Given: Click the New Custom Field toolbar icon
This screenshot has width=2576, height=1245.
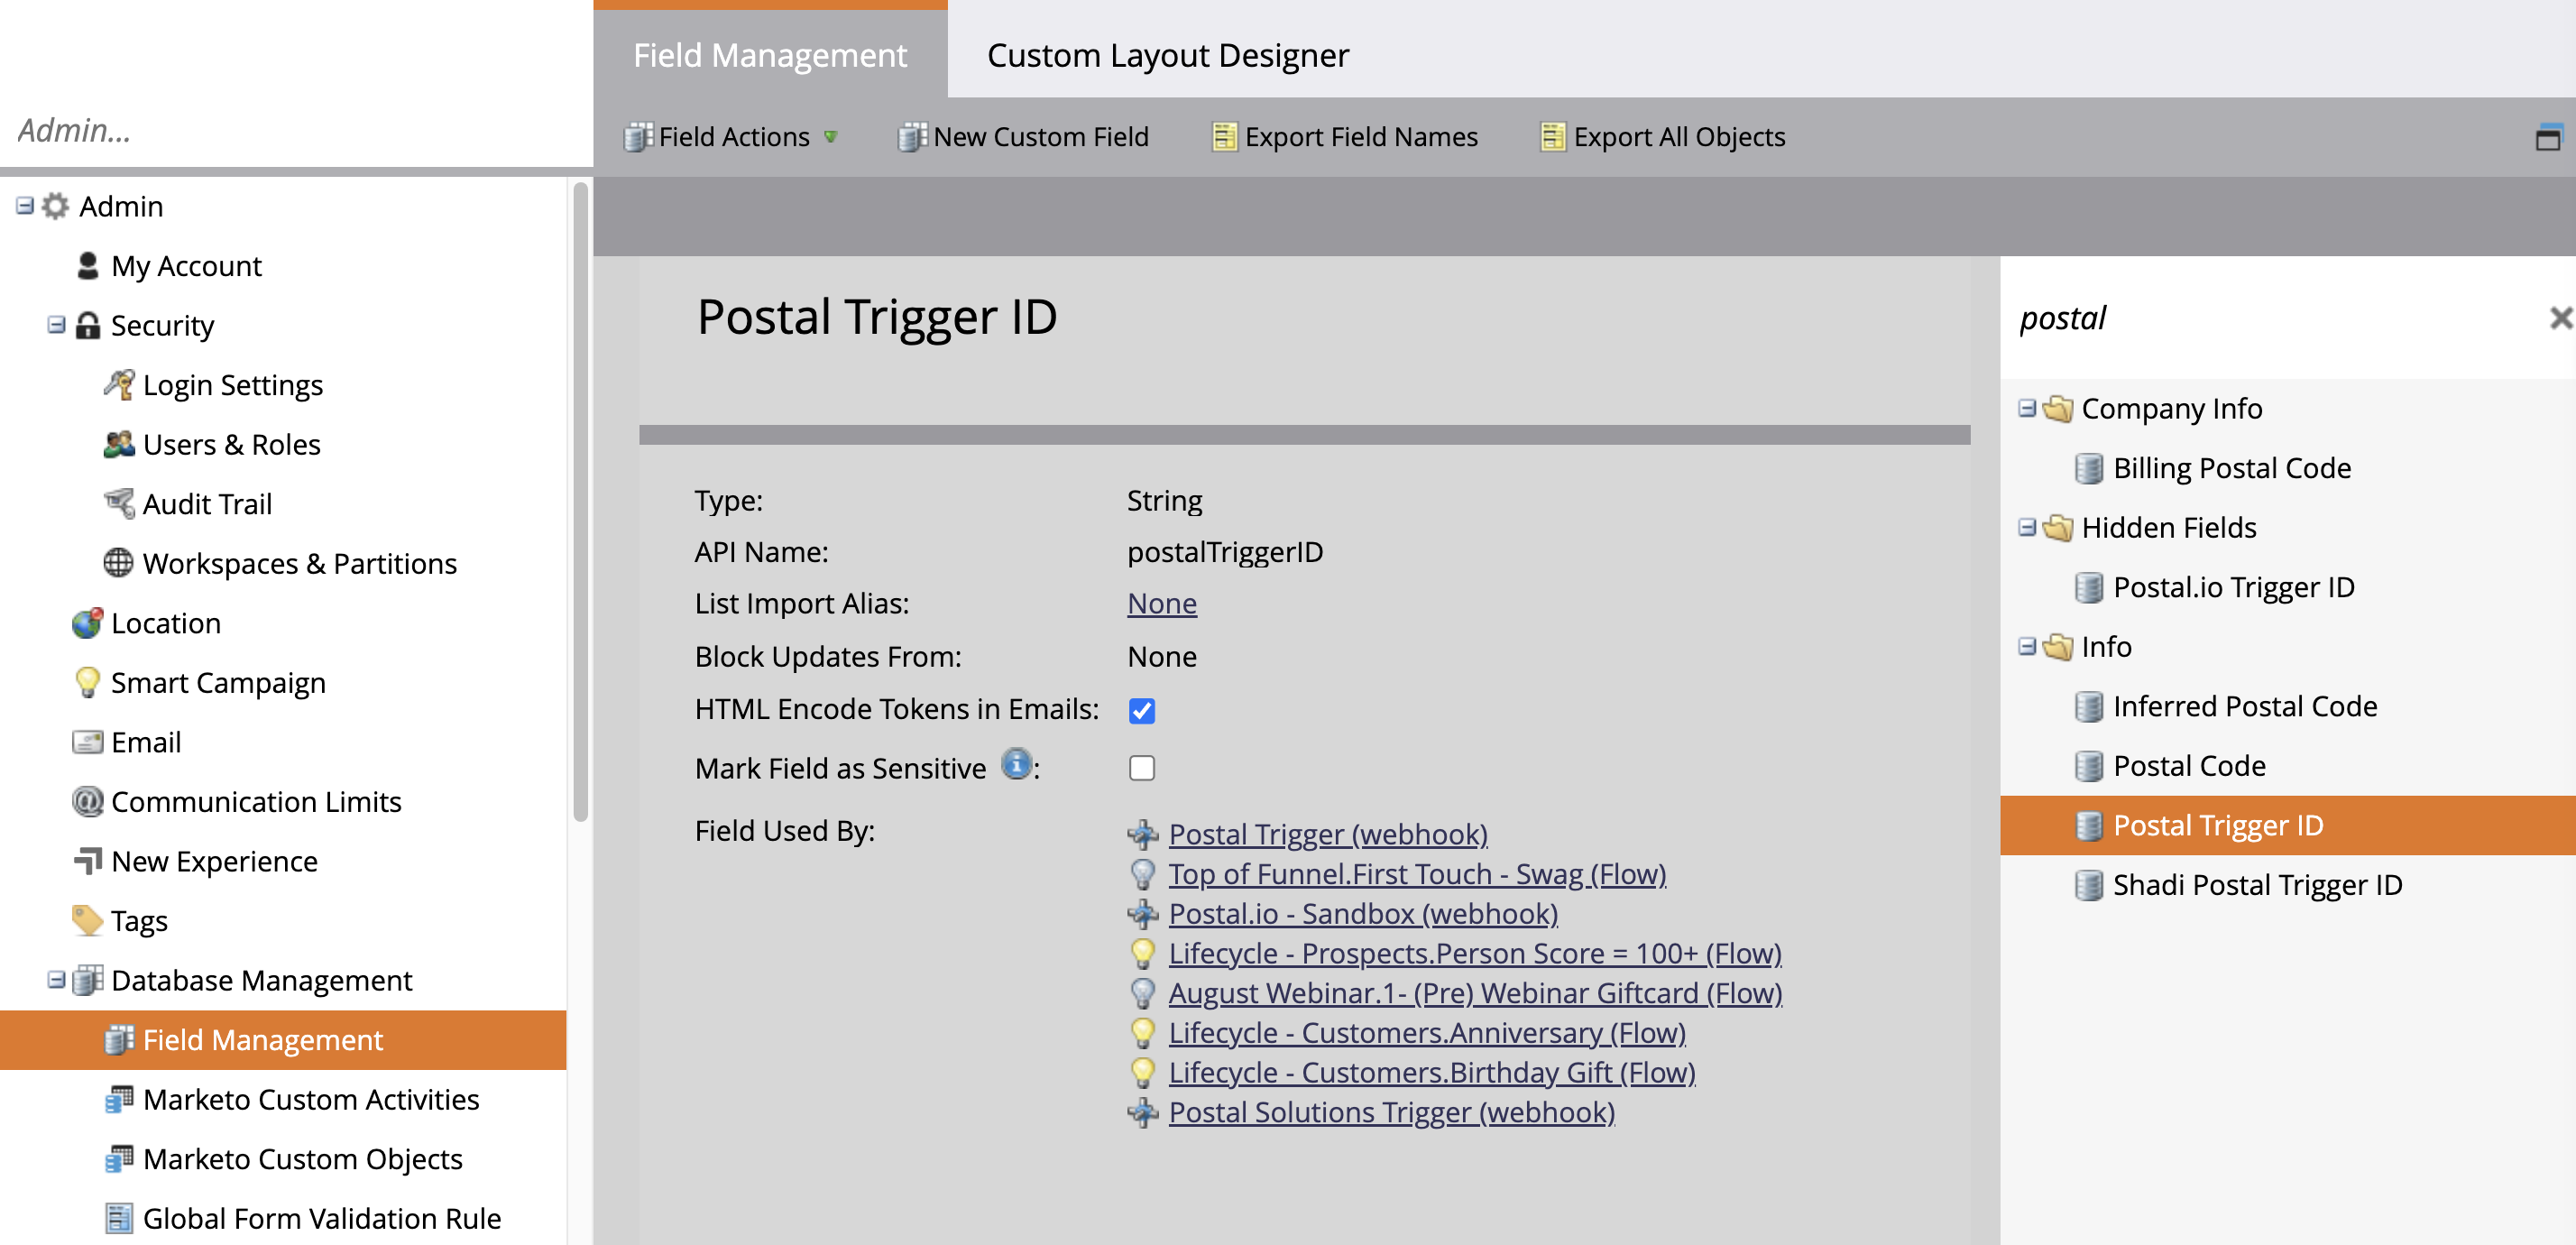Looking at the screenshot, I should pos(910,137).
